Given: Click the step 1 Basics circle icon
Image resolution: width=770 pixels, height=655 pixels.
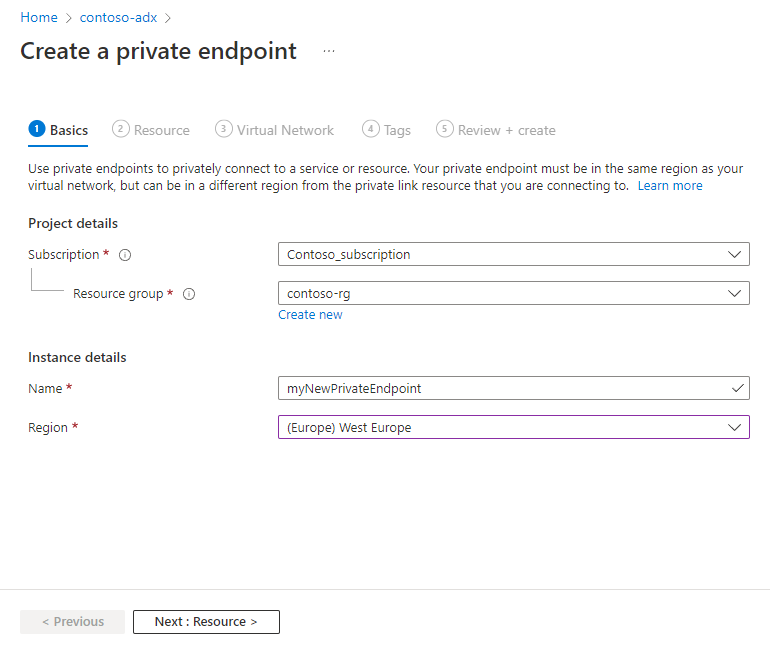Looking at the screenshot, I should 37,129.
